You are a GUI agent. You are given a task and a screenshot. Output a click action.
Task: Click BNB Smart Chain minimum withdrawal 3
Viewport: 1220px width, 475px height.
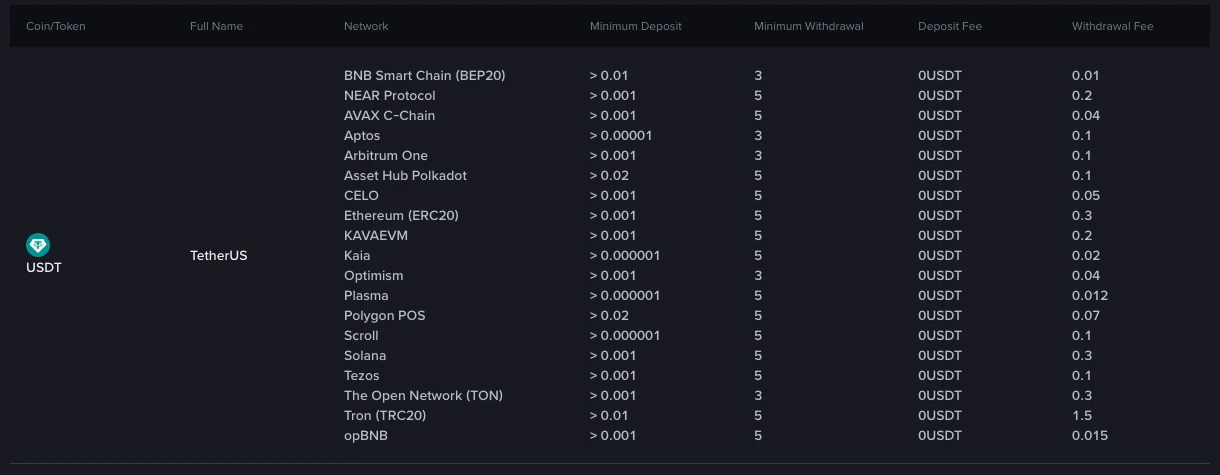click(x=758, y=76)
